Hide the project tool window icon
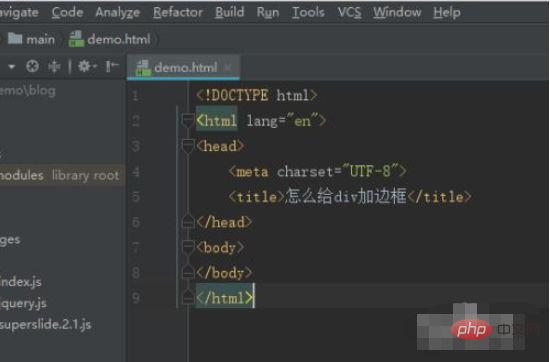 point(112,66)
